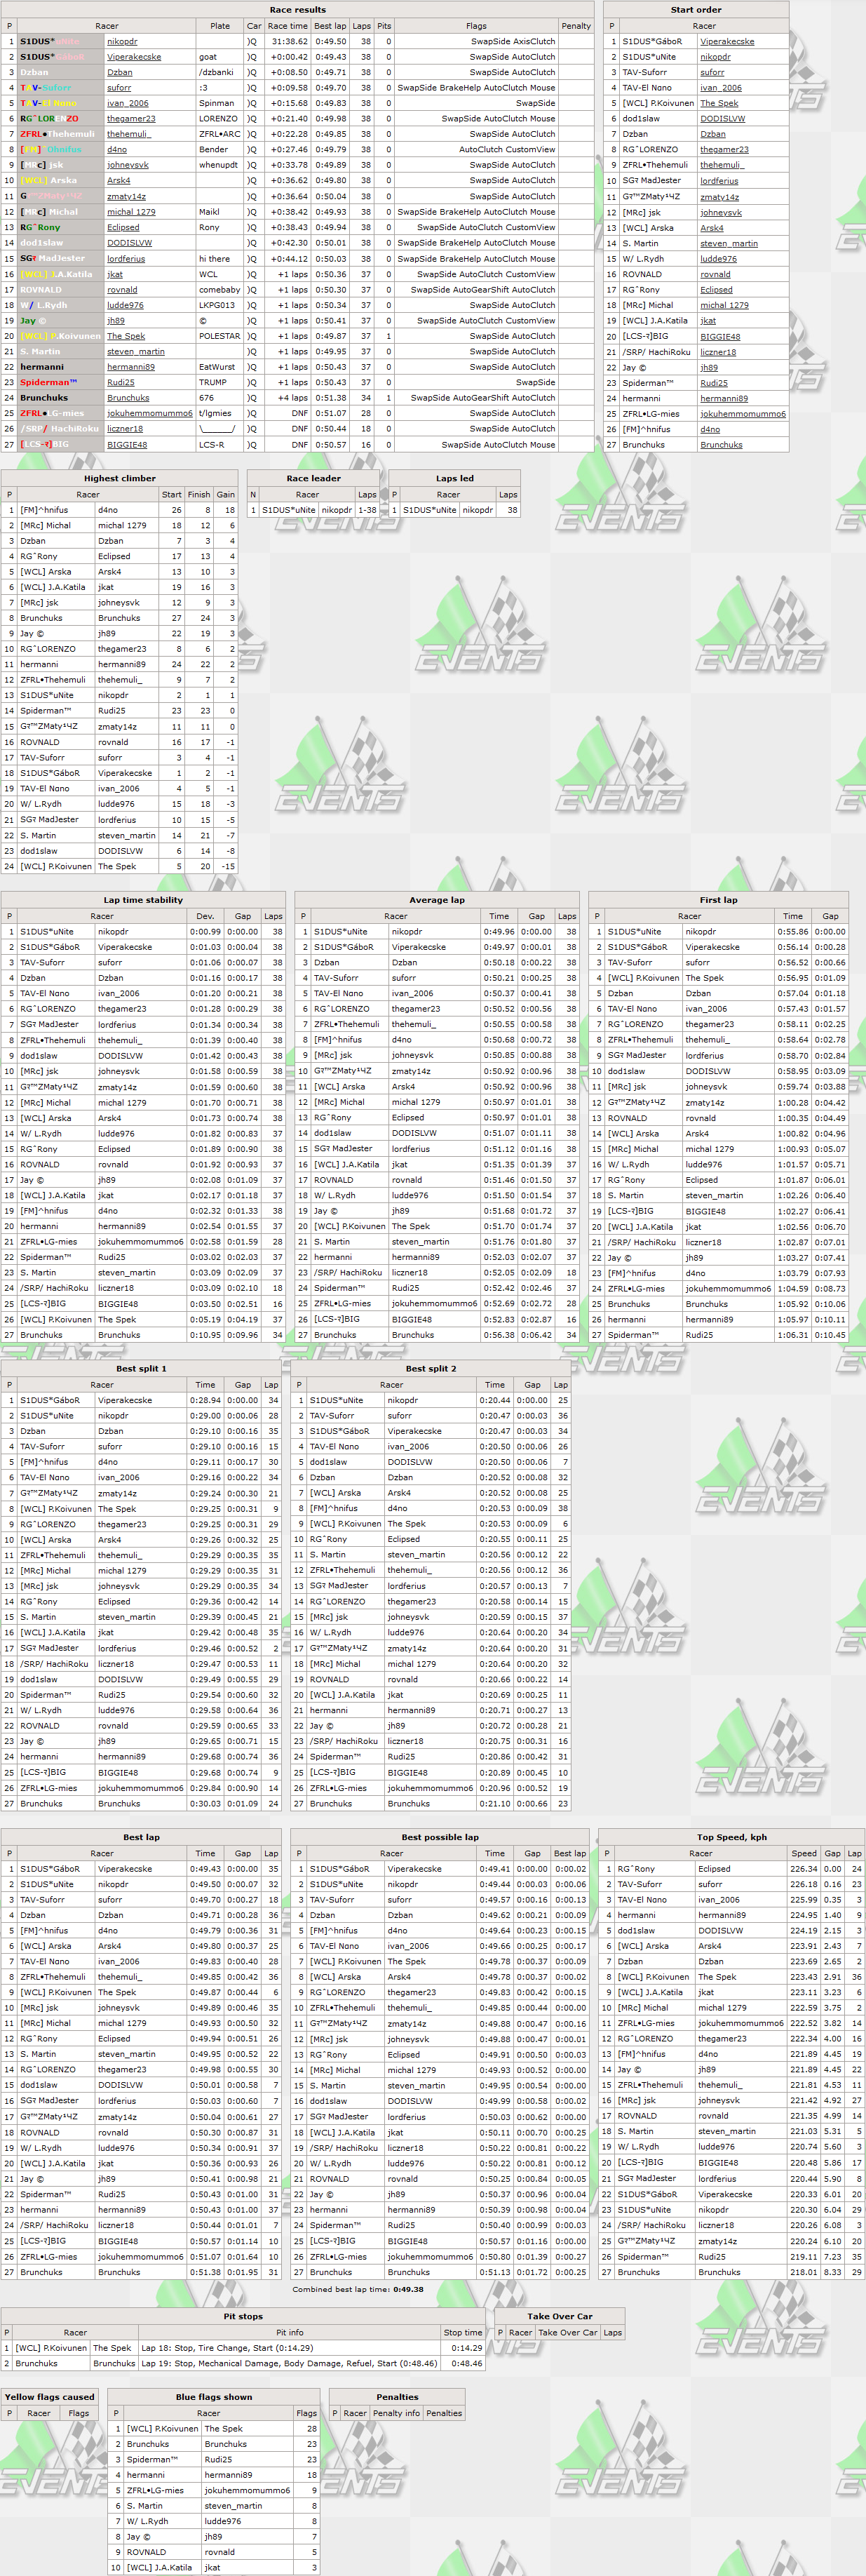866x2576 pixels.
Task: Open The Spek link in Race results
Action: [x=126, y=336]
